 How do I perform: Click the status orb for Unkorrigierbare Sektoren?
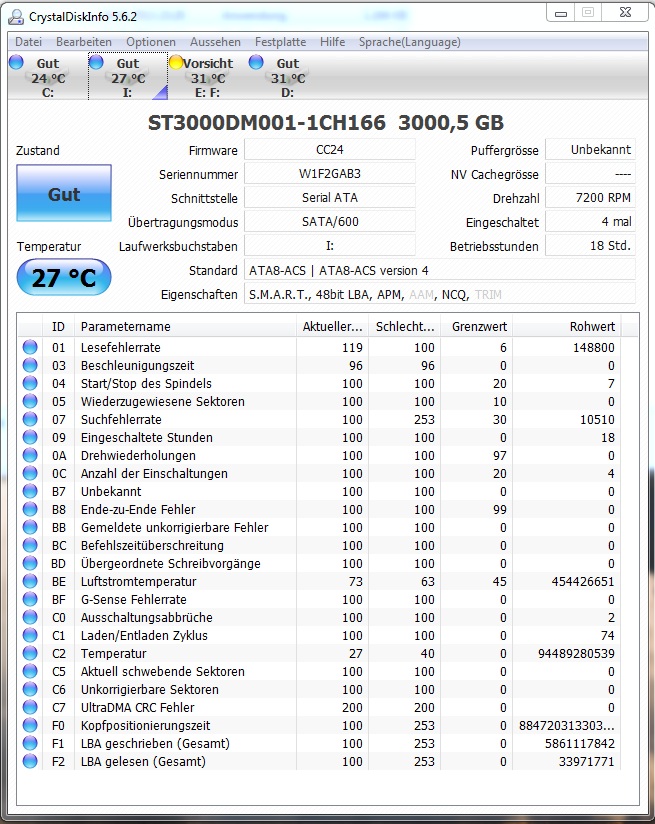tap(30, 689)
